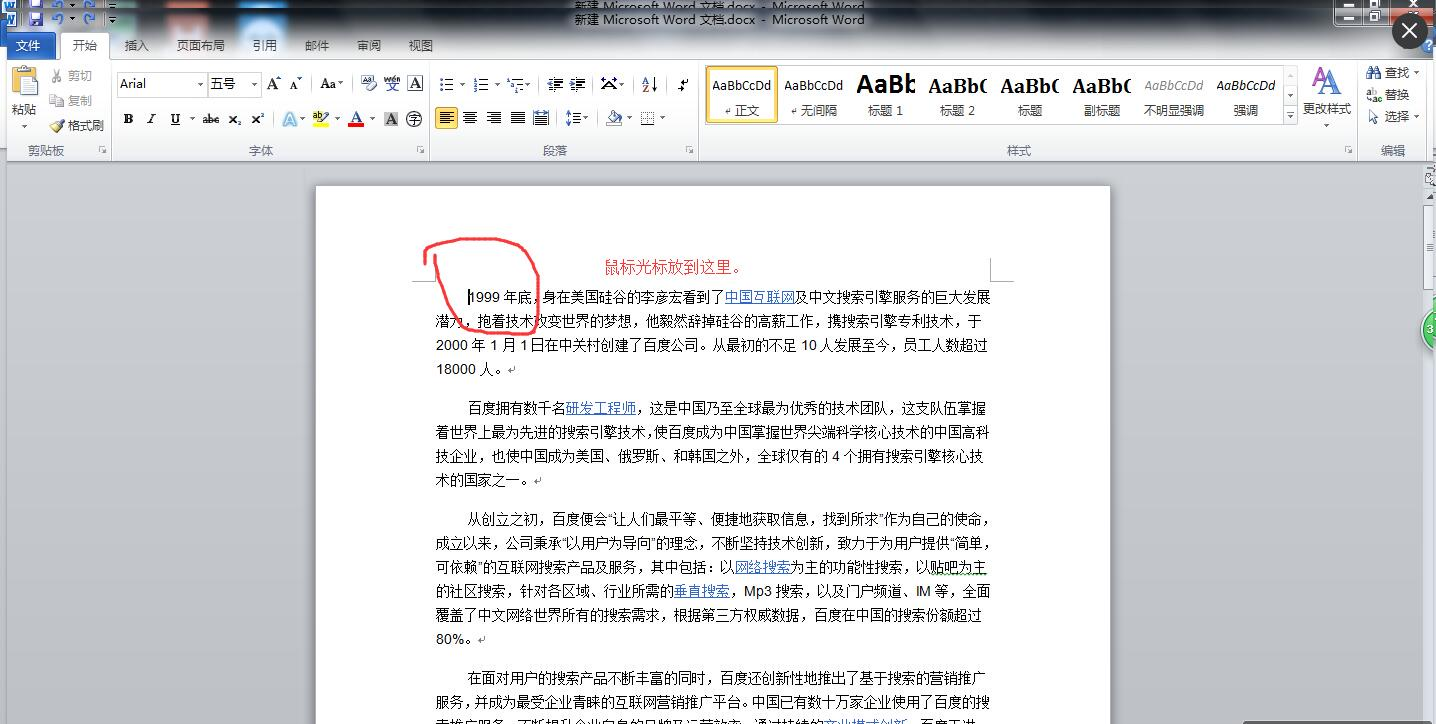The height and width of the screenshot is (724, 1436).
Task: Switch to the 审阅 Review tab
Action: pos(368,46)
